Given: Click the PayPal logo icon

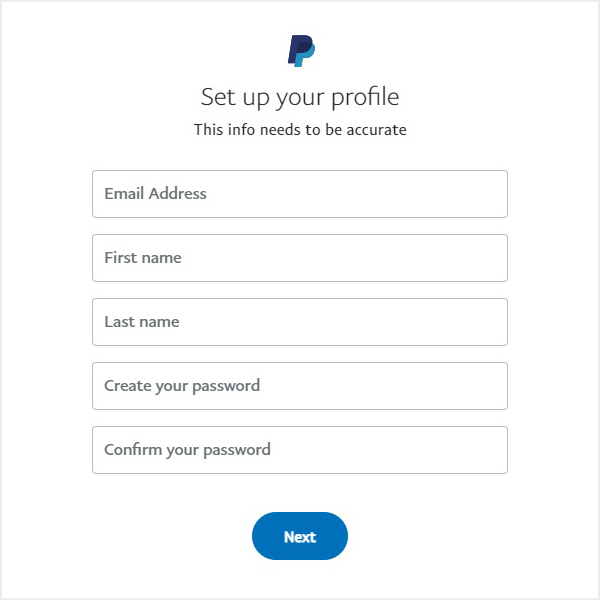Looking at the screenshot, I should coord(301,51).
